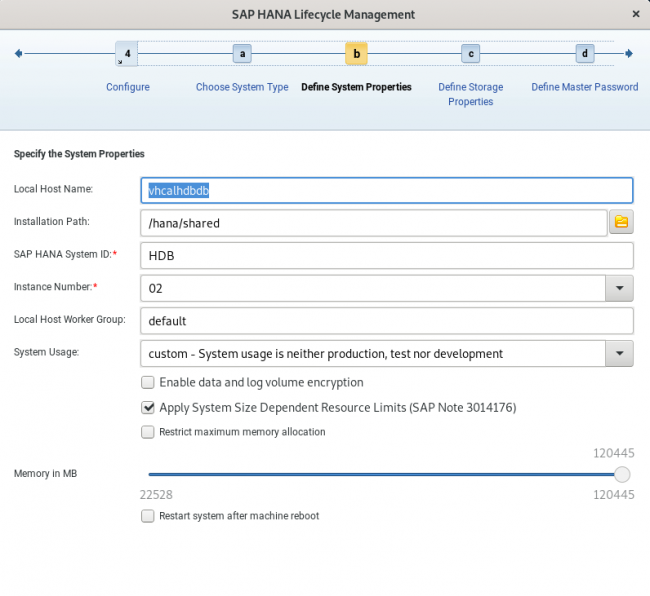The width and height of the screenshot is (650, 596).
Task: Click the Local Host Worker Group label
Action: (x=70, y=320)
